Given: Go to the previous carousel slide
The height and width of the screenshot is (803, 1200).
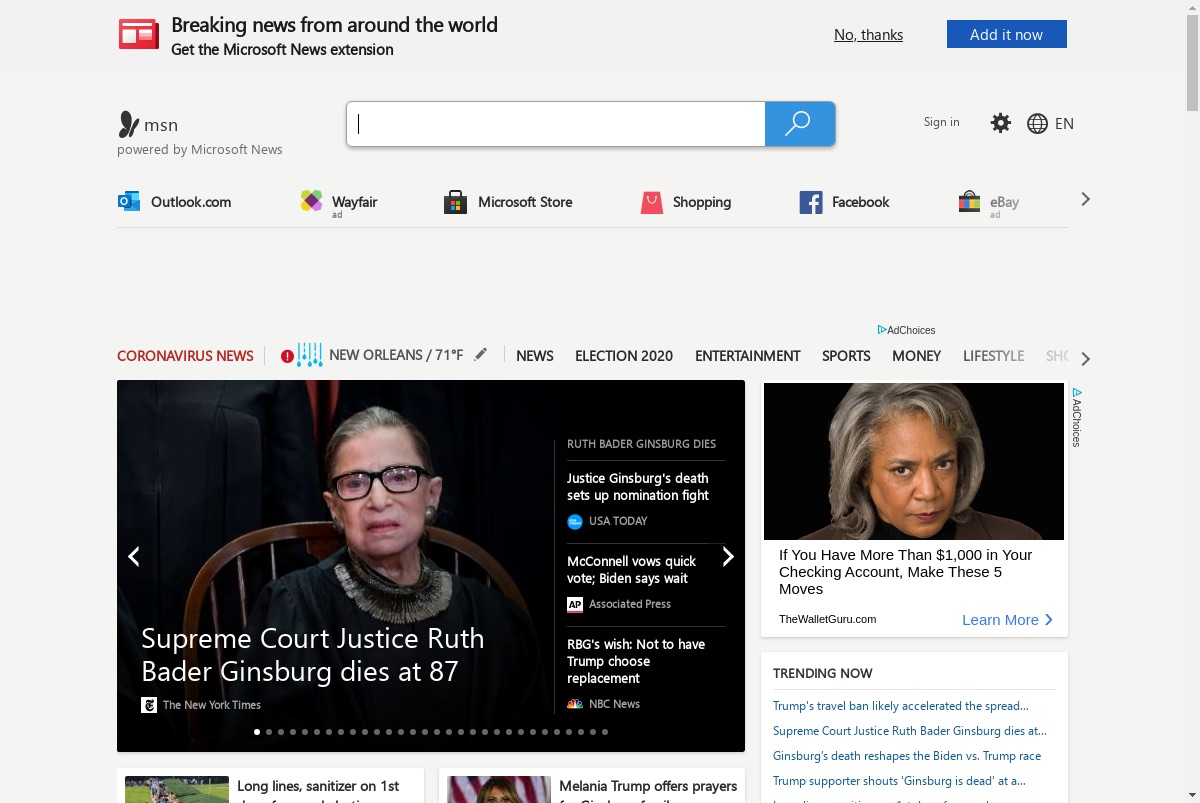Looking at the screenshot, I should 134,557.
